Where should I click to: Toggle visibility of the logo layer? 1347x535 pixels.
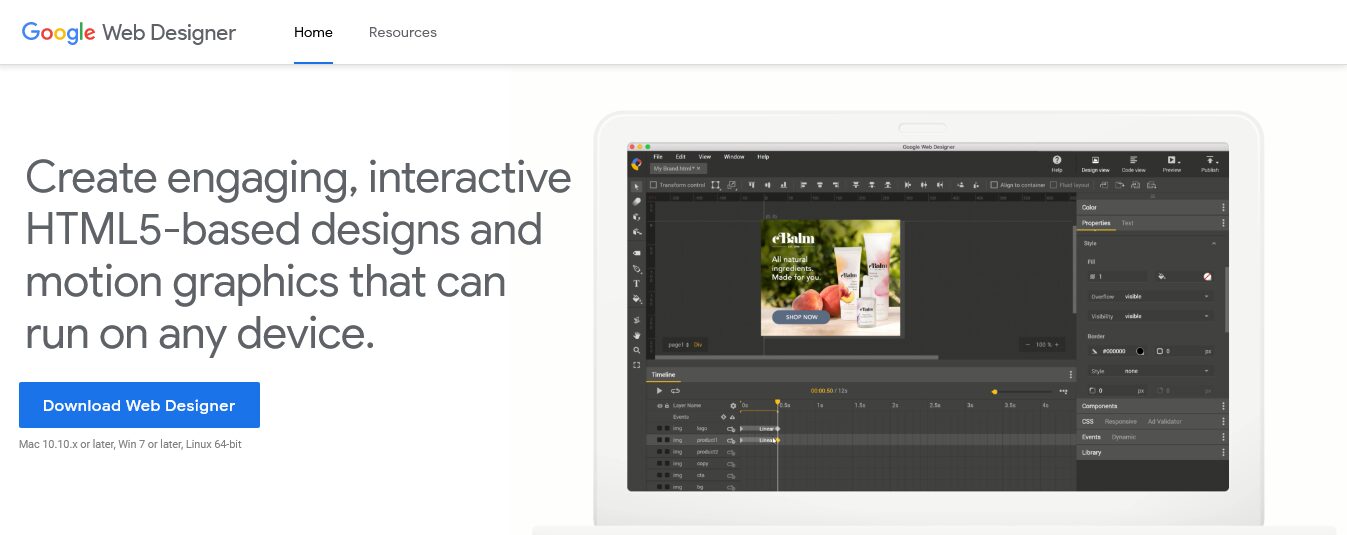point(659,428)
